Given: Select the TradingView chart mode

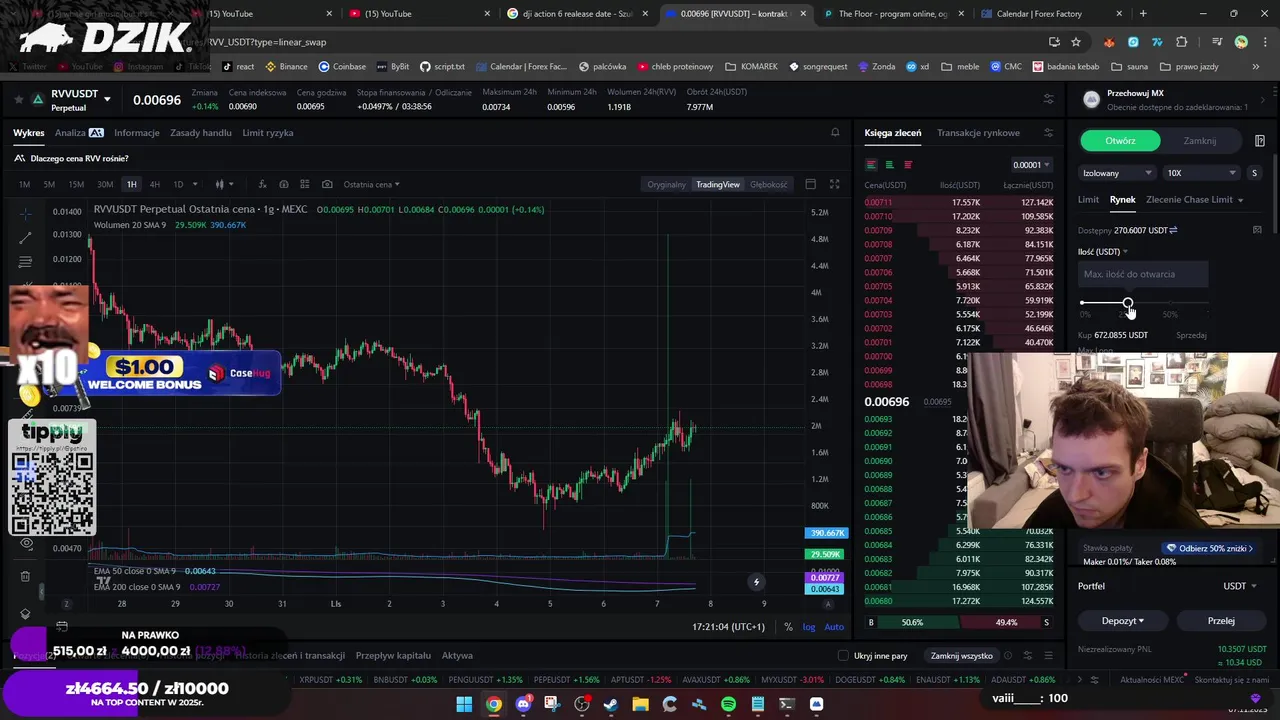Looking at the screenshot, I should pyautogui.click(x=718, y=184).
